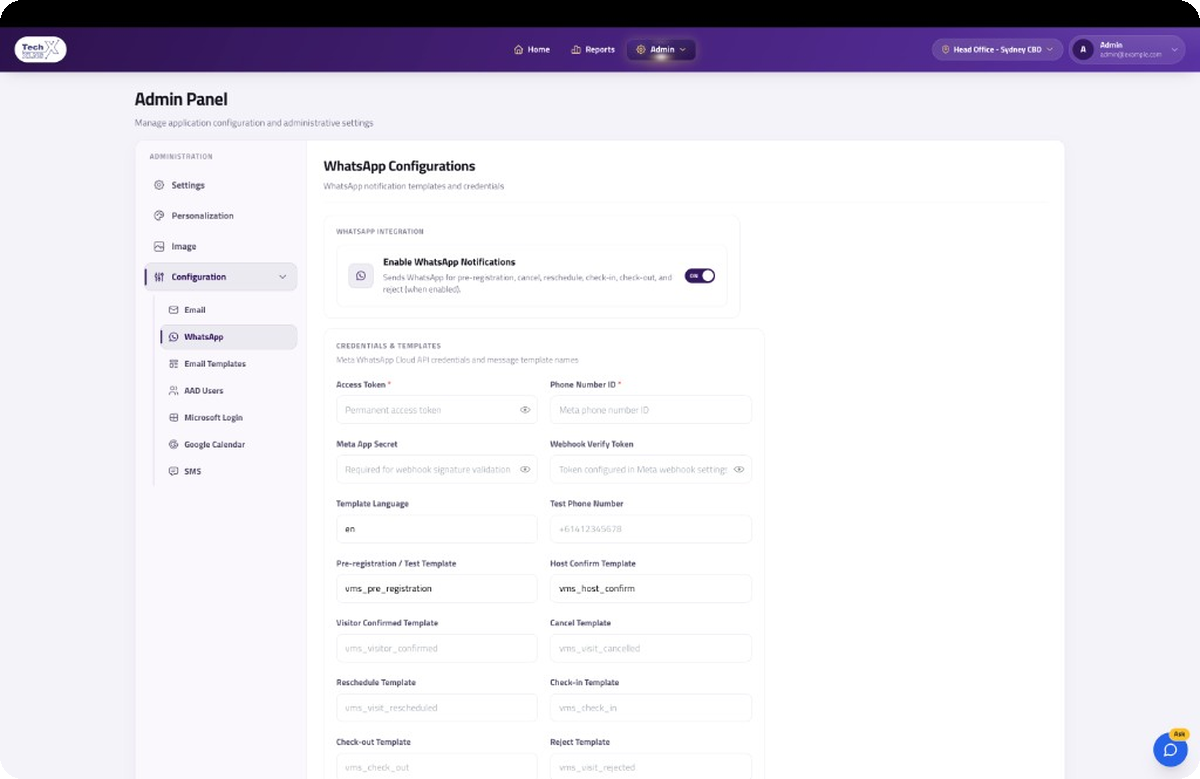This screenshot has width=1200, height=779.
Task: Click the user avatar letter A
Action: (1084, 49)
